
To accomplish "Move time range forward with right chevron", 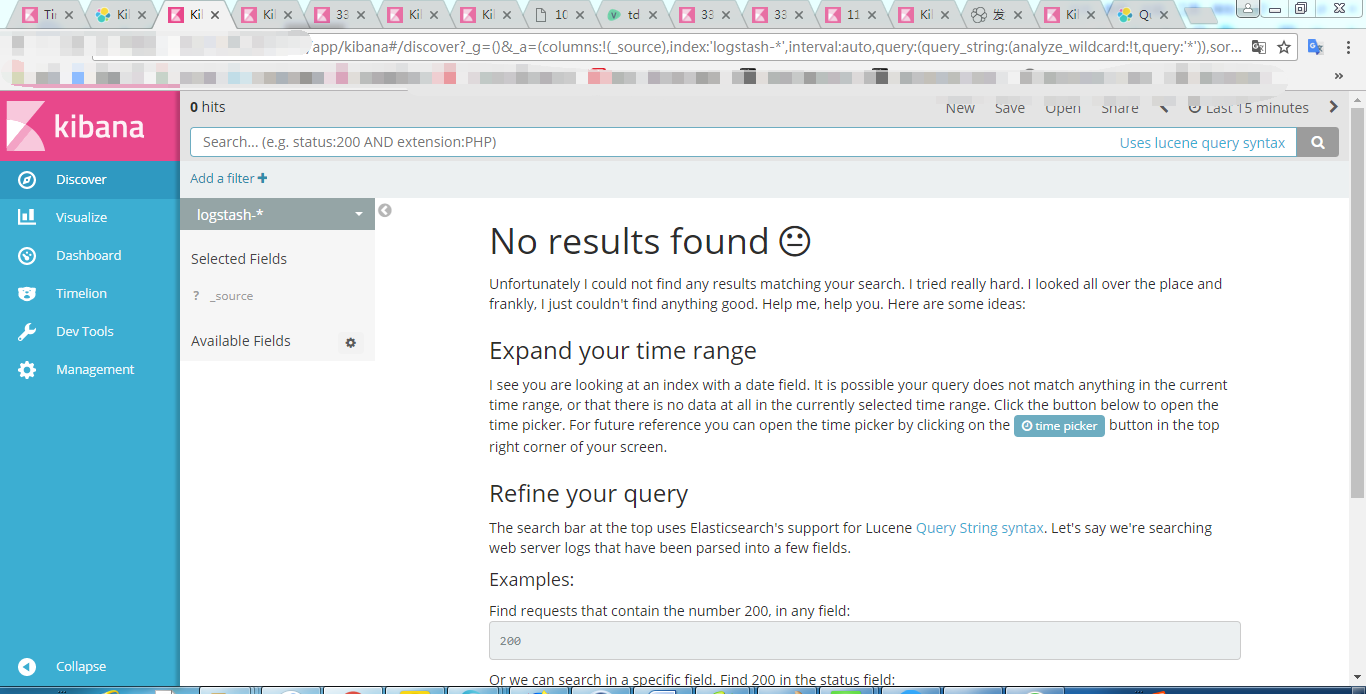I will (x=1333, y=107).
